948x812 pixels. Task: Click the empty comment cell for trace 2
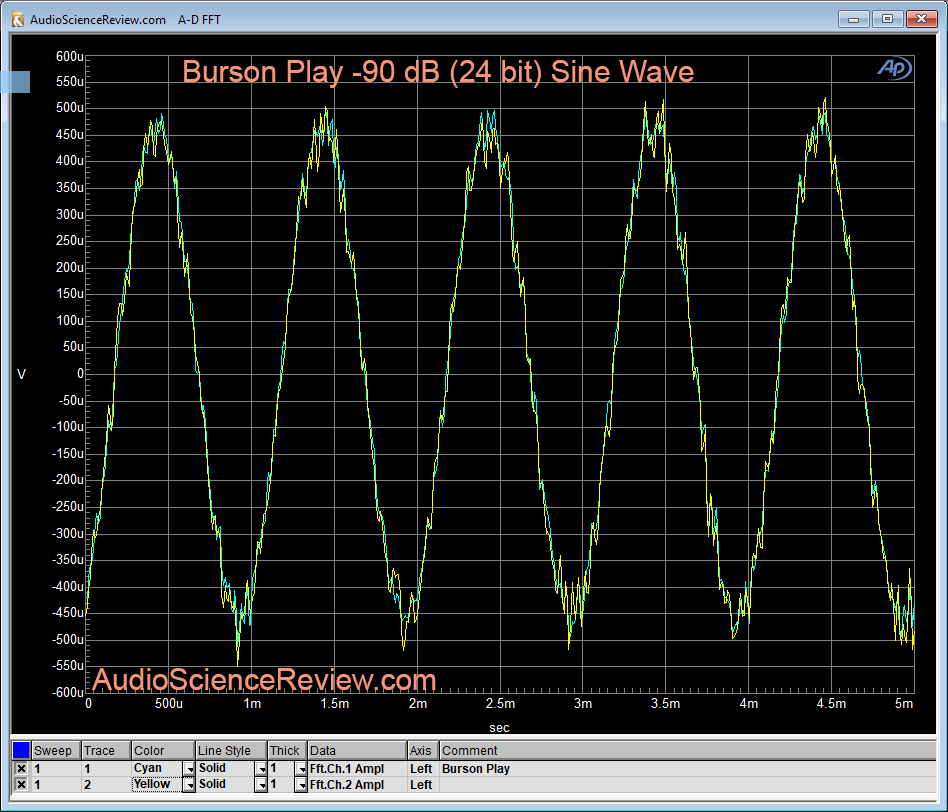(687, 784)
